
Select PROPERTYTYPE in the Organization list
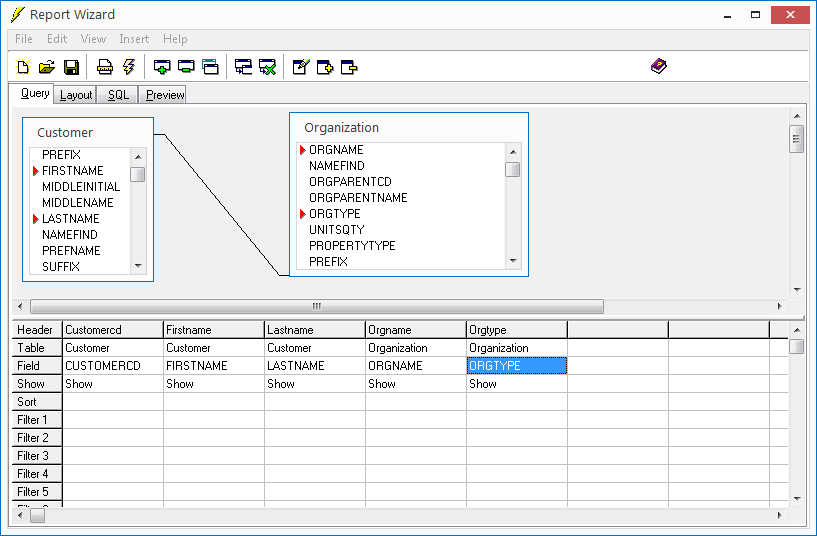352,246
